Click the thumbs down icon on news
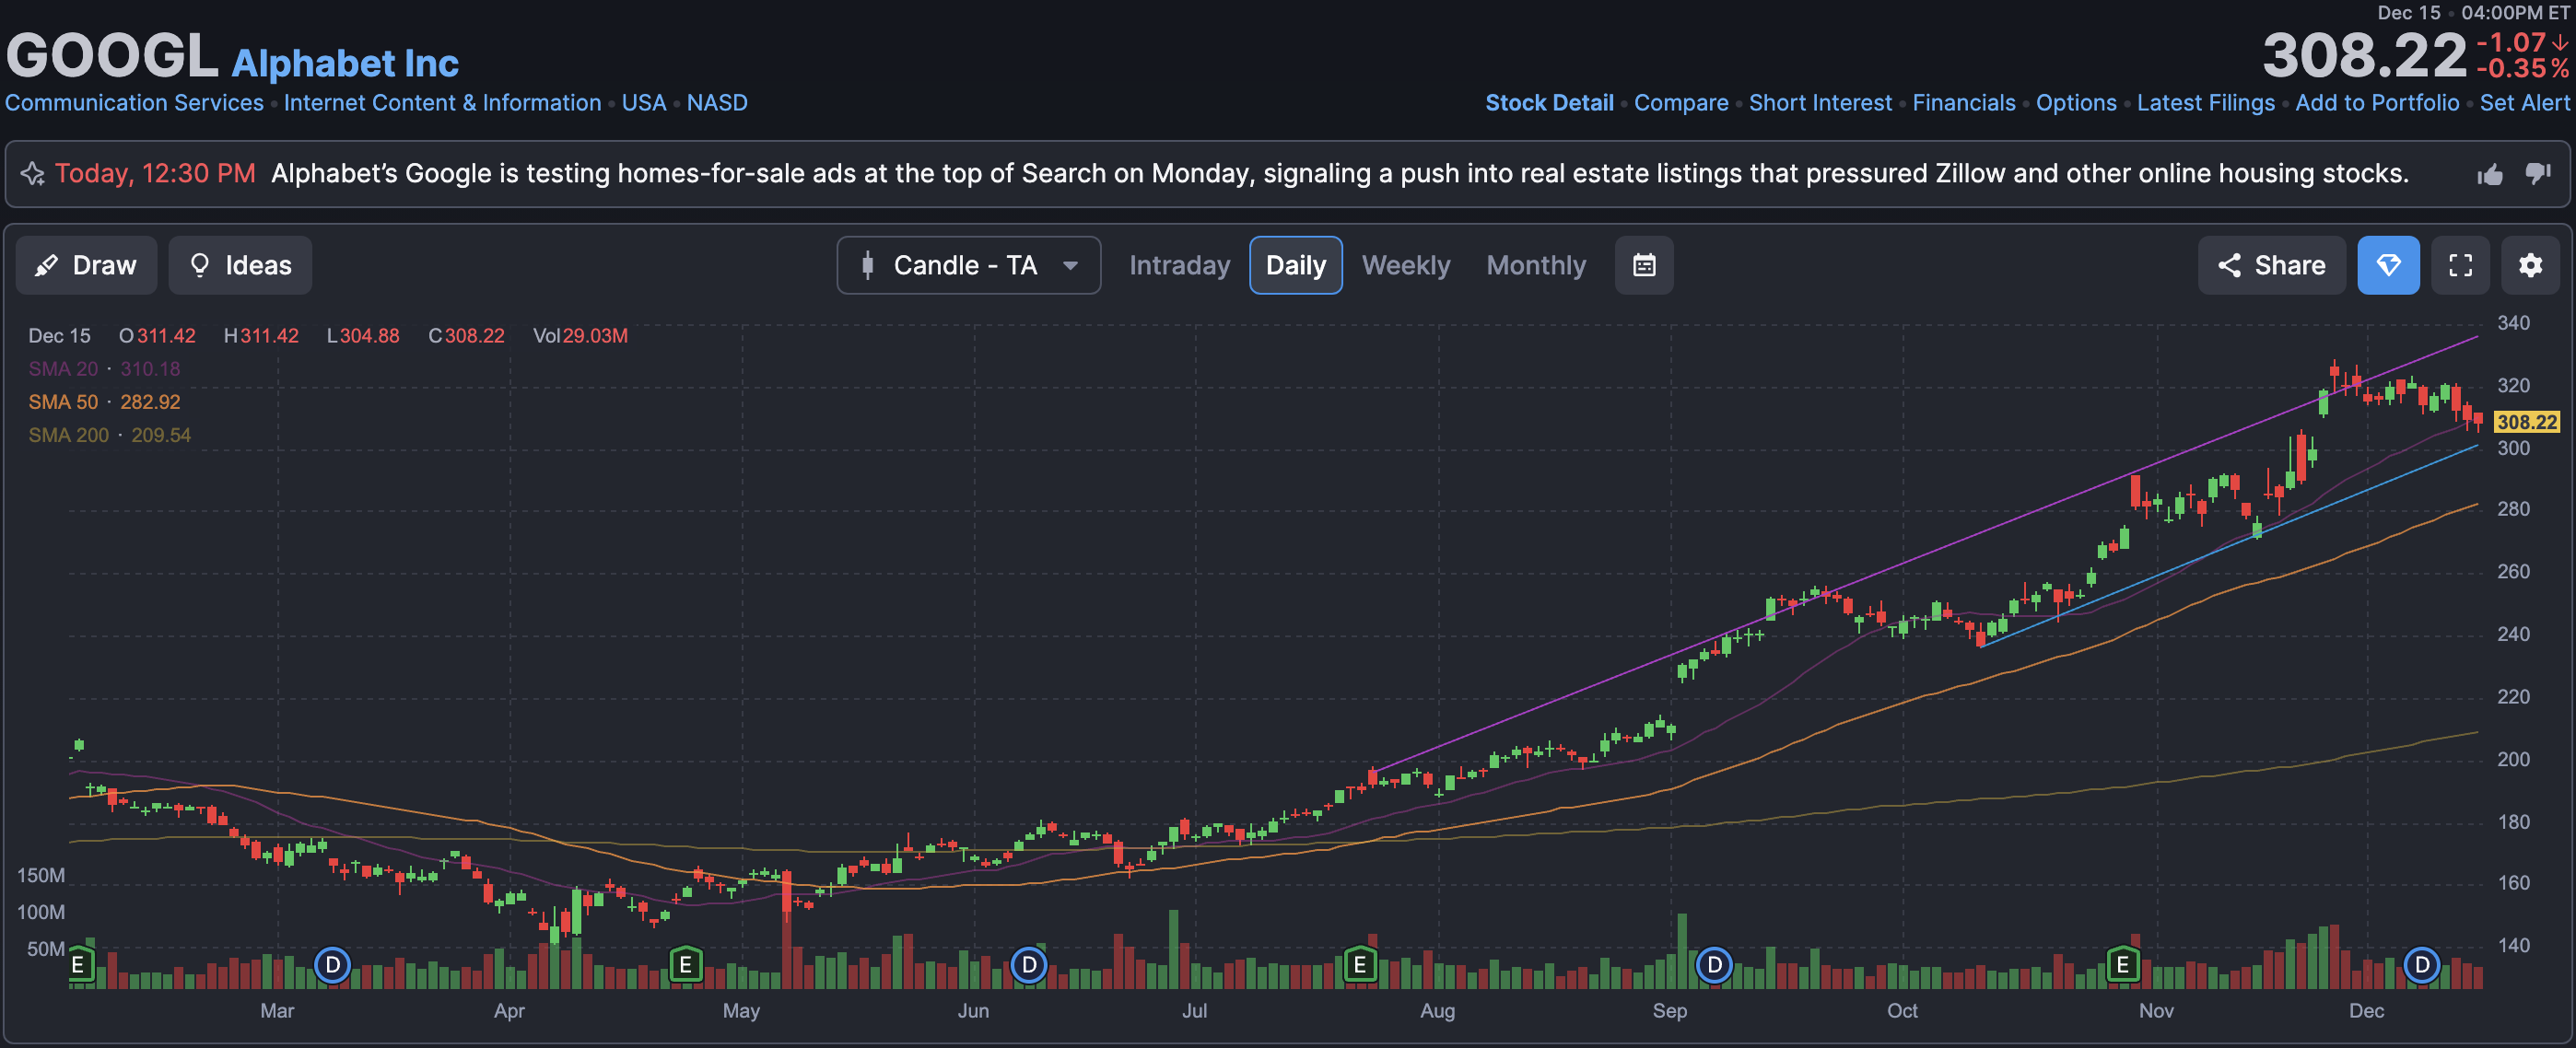 (x=2537, y=174)
